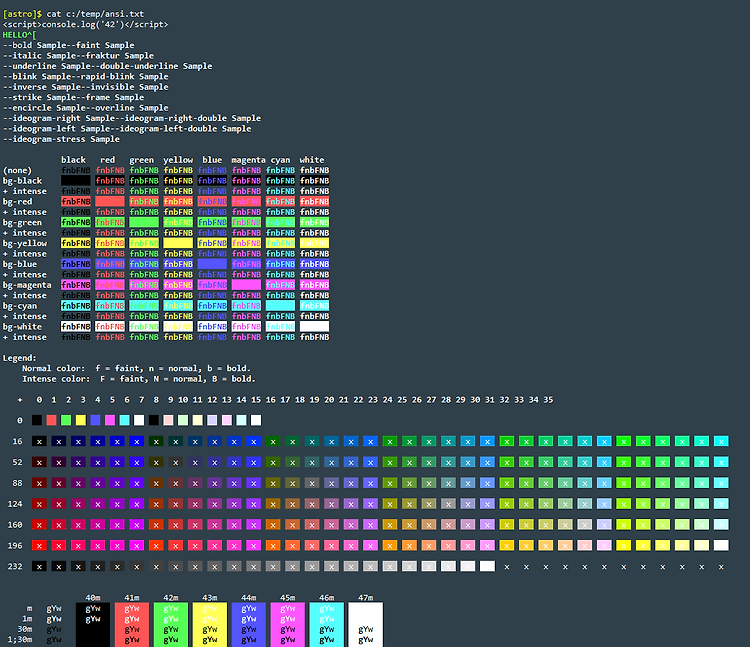Click the row label '232' of grayscale row
Screen dimensions: 750x647
tap(15, 566)
